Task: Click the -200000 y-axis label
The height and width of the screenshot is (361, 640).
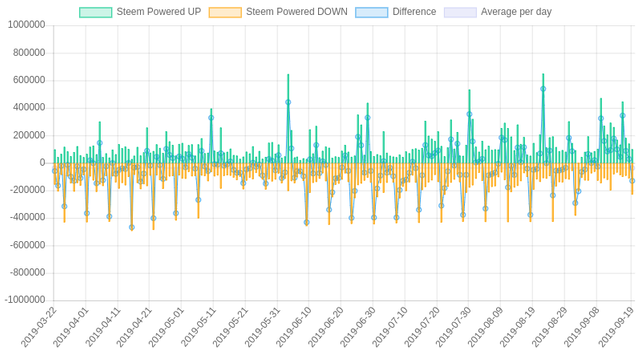Action: 27,190
